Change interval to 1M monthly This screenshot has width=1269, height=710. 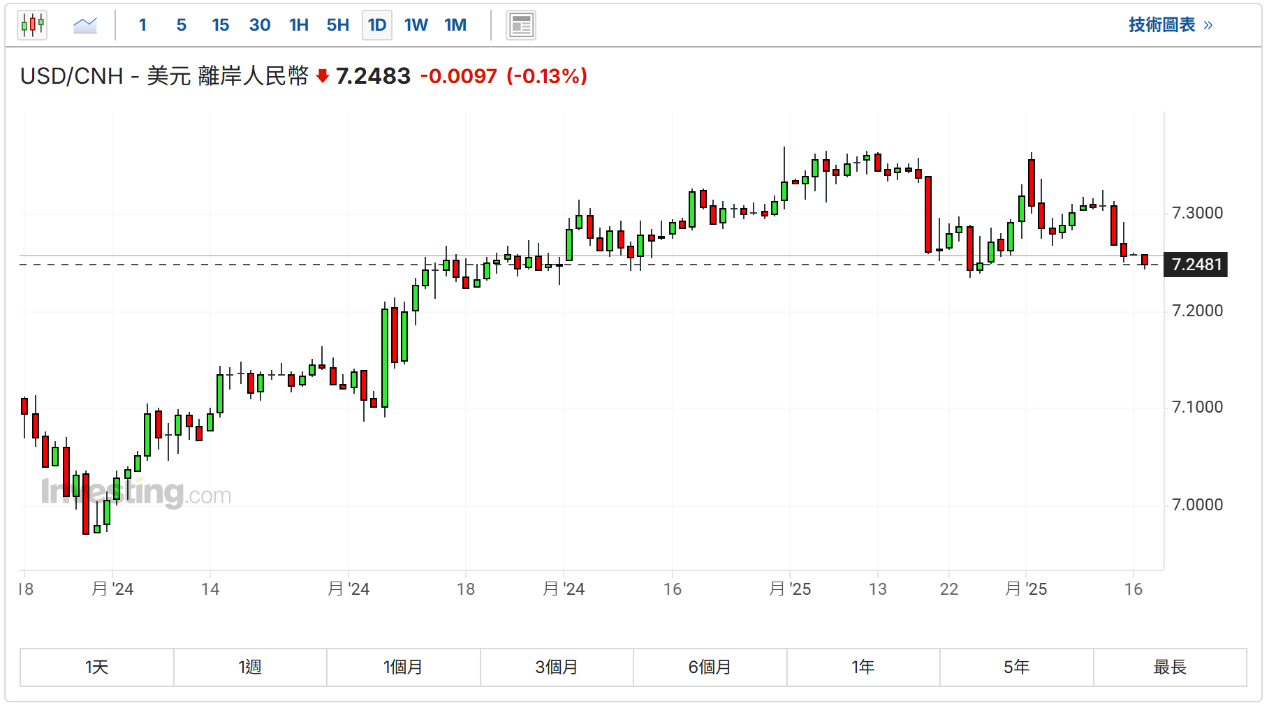pyautogui.click(x=455, y=25)
